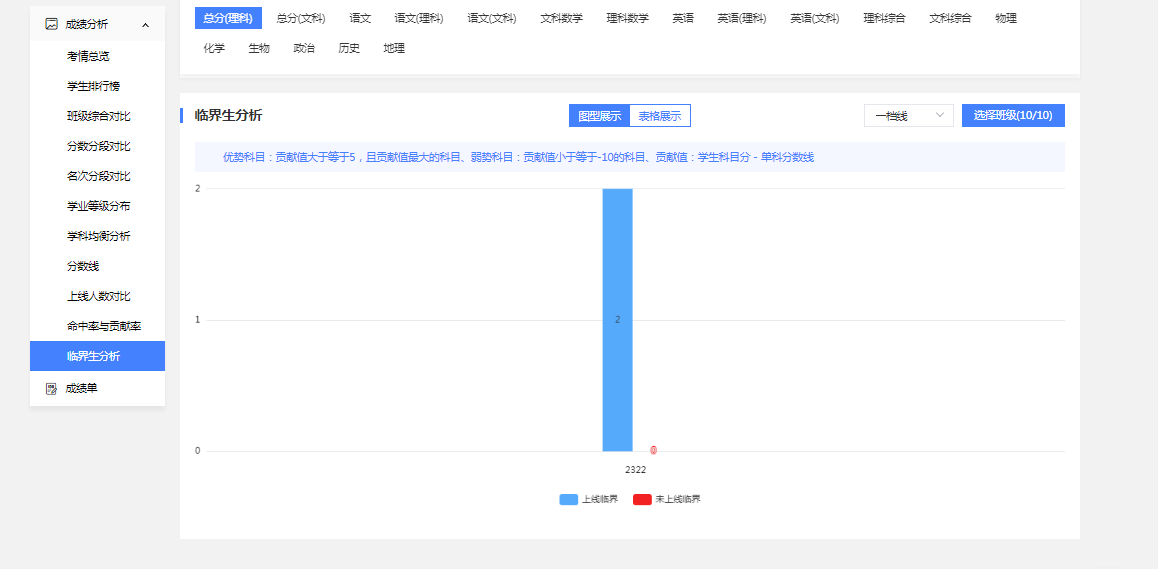This screenshot has height=569, width=1158.
Task: Toggle 上线临界 legend series
Action: (589, 500)
